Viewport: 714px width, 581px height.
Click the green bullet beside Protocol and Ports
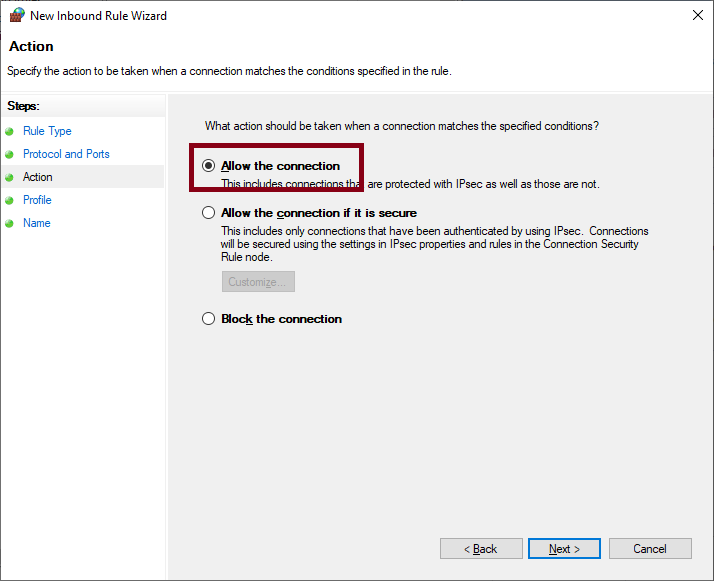tap(9, 154)
